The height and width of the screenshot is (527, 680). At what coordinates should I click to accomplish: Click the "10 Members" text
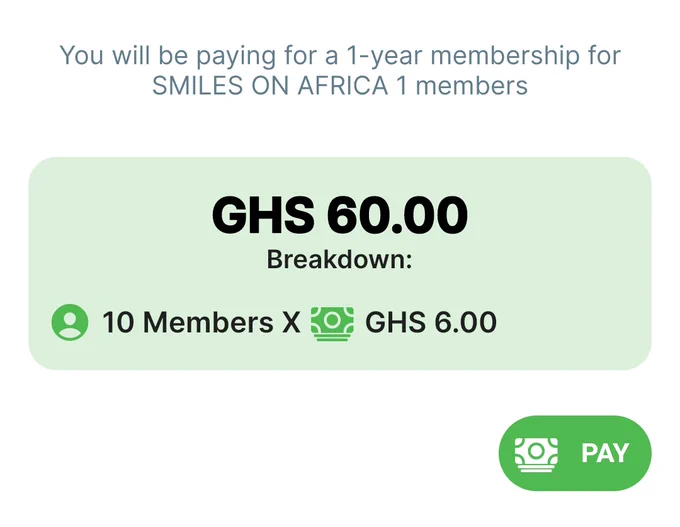point(188,323)
